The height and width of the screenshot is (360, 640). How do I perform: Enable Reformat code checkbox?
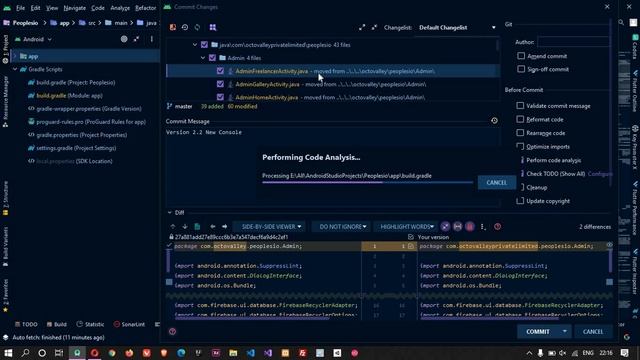(x=520, y=119)
